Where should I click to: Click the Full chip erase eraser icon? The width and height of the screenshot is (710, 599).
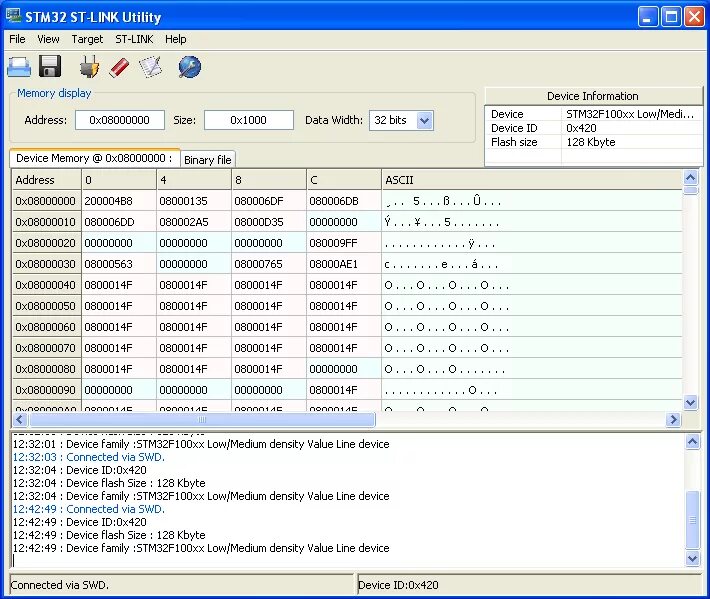119,67
